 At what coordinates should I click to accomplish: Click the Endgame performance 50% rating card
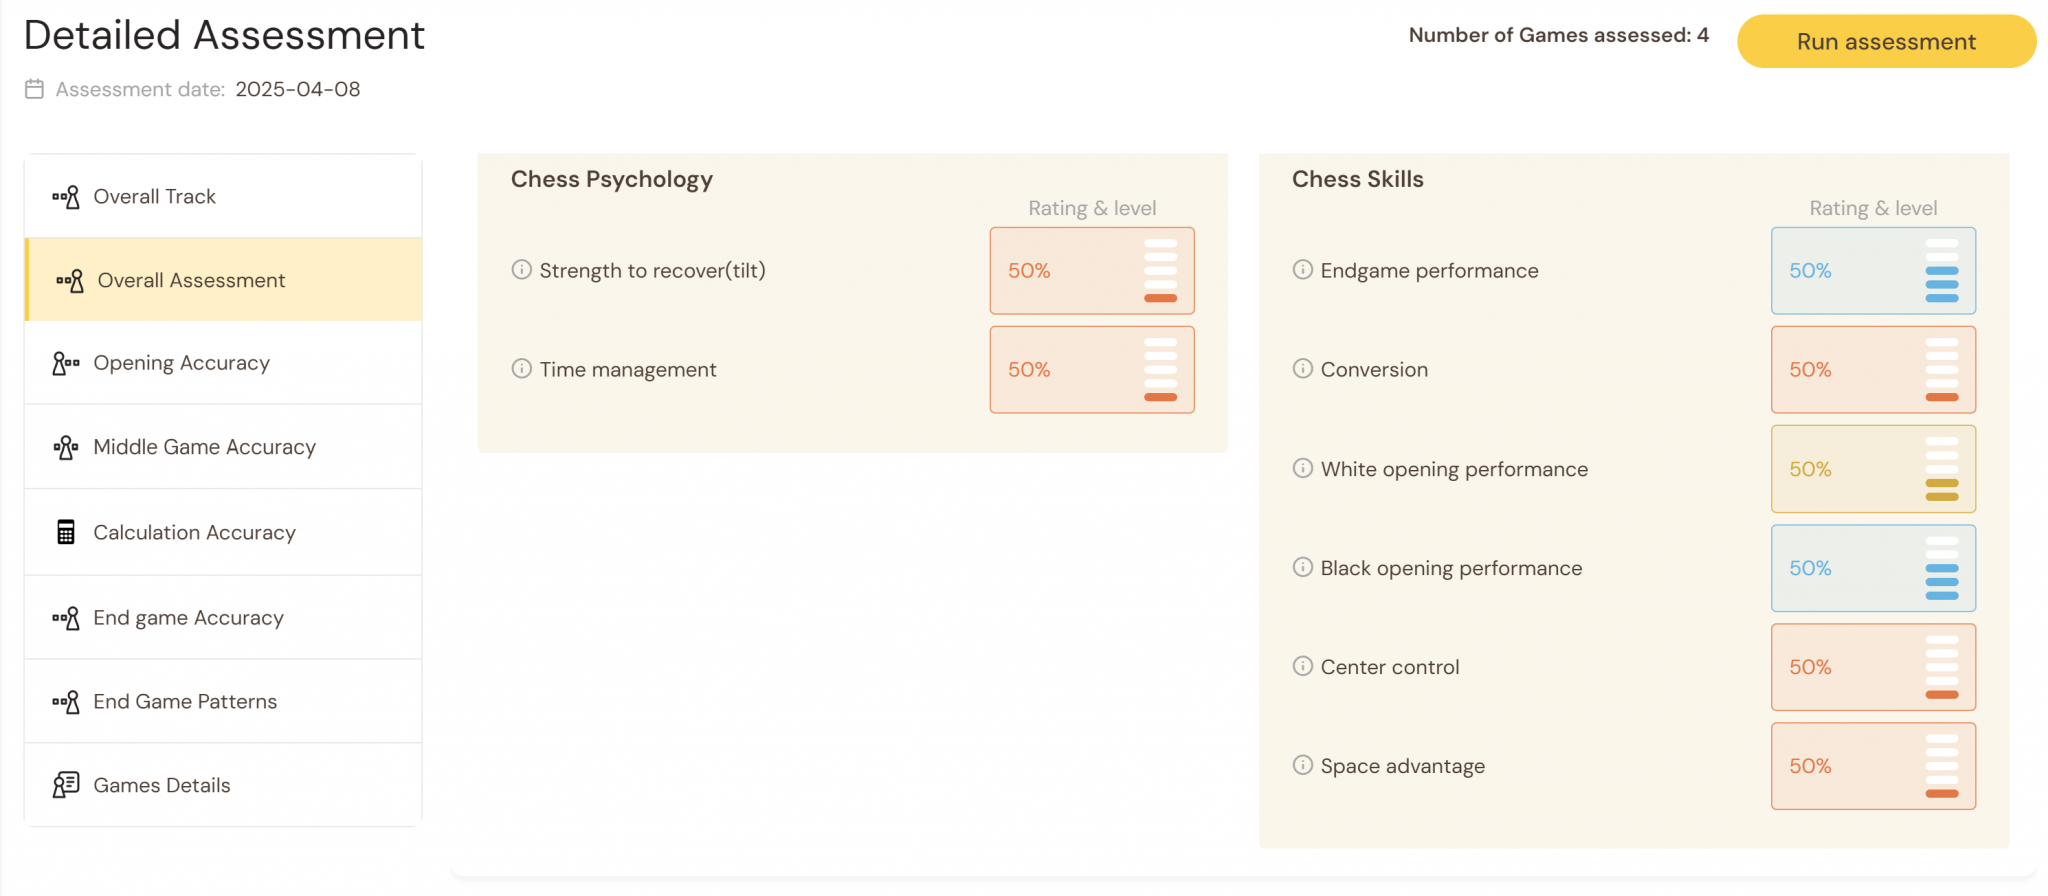tap(1872, 271)
